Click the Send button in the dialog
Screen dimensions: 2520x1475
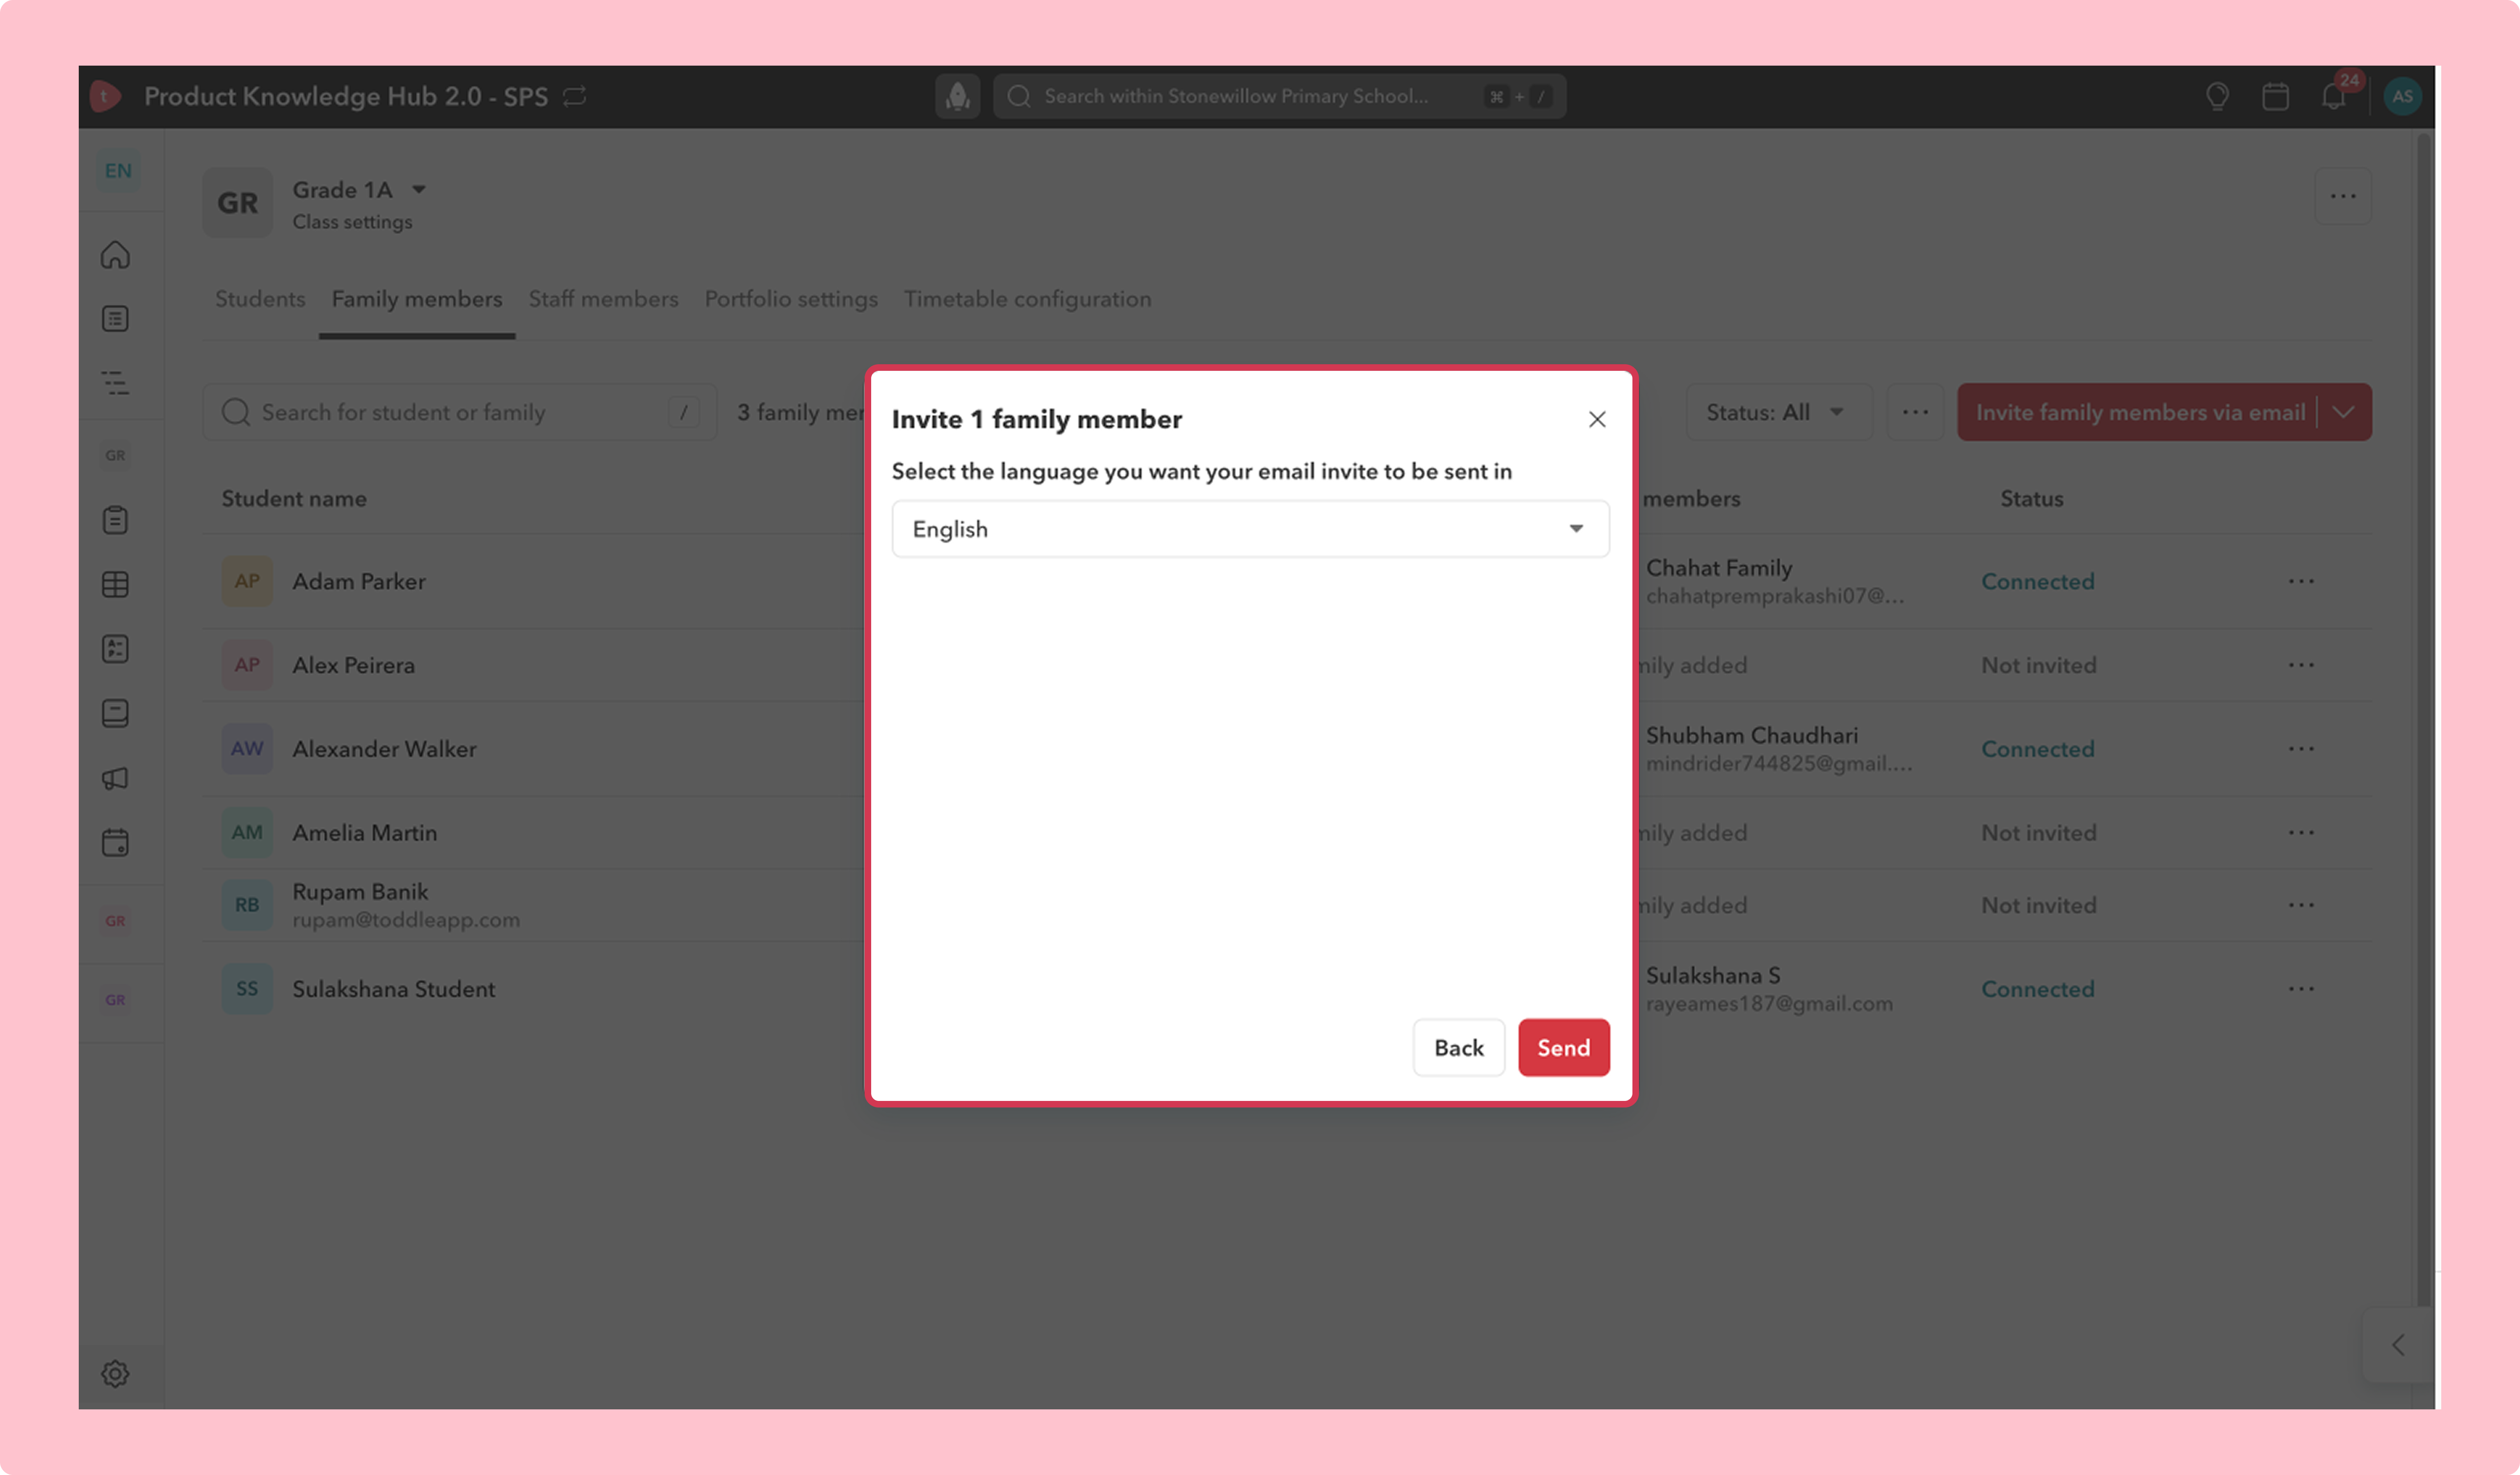click(1564, 1048)
